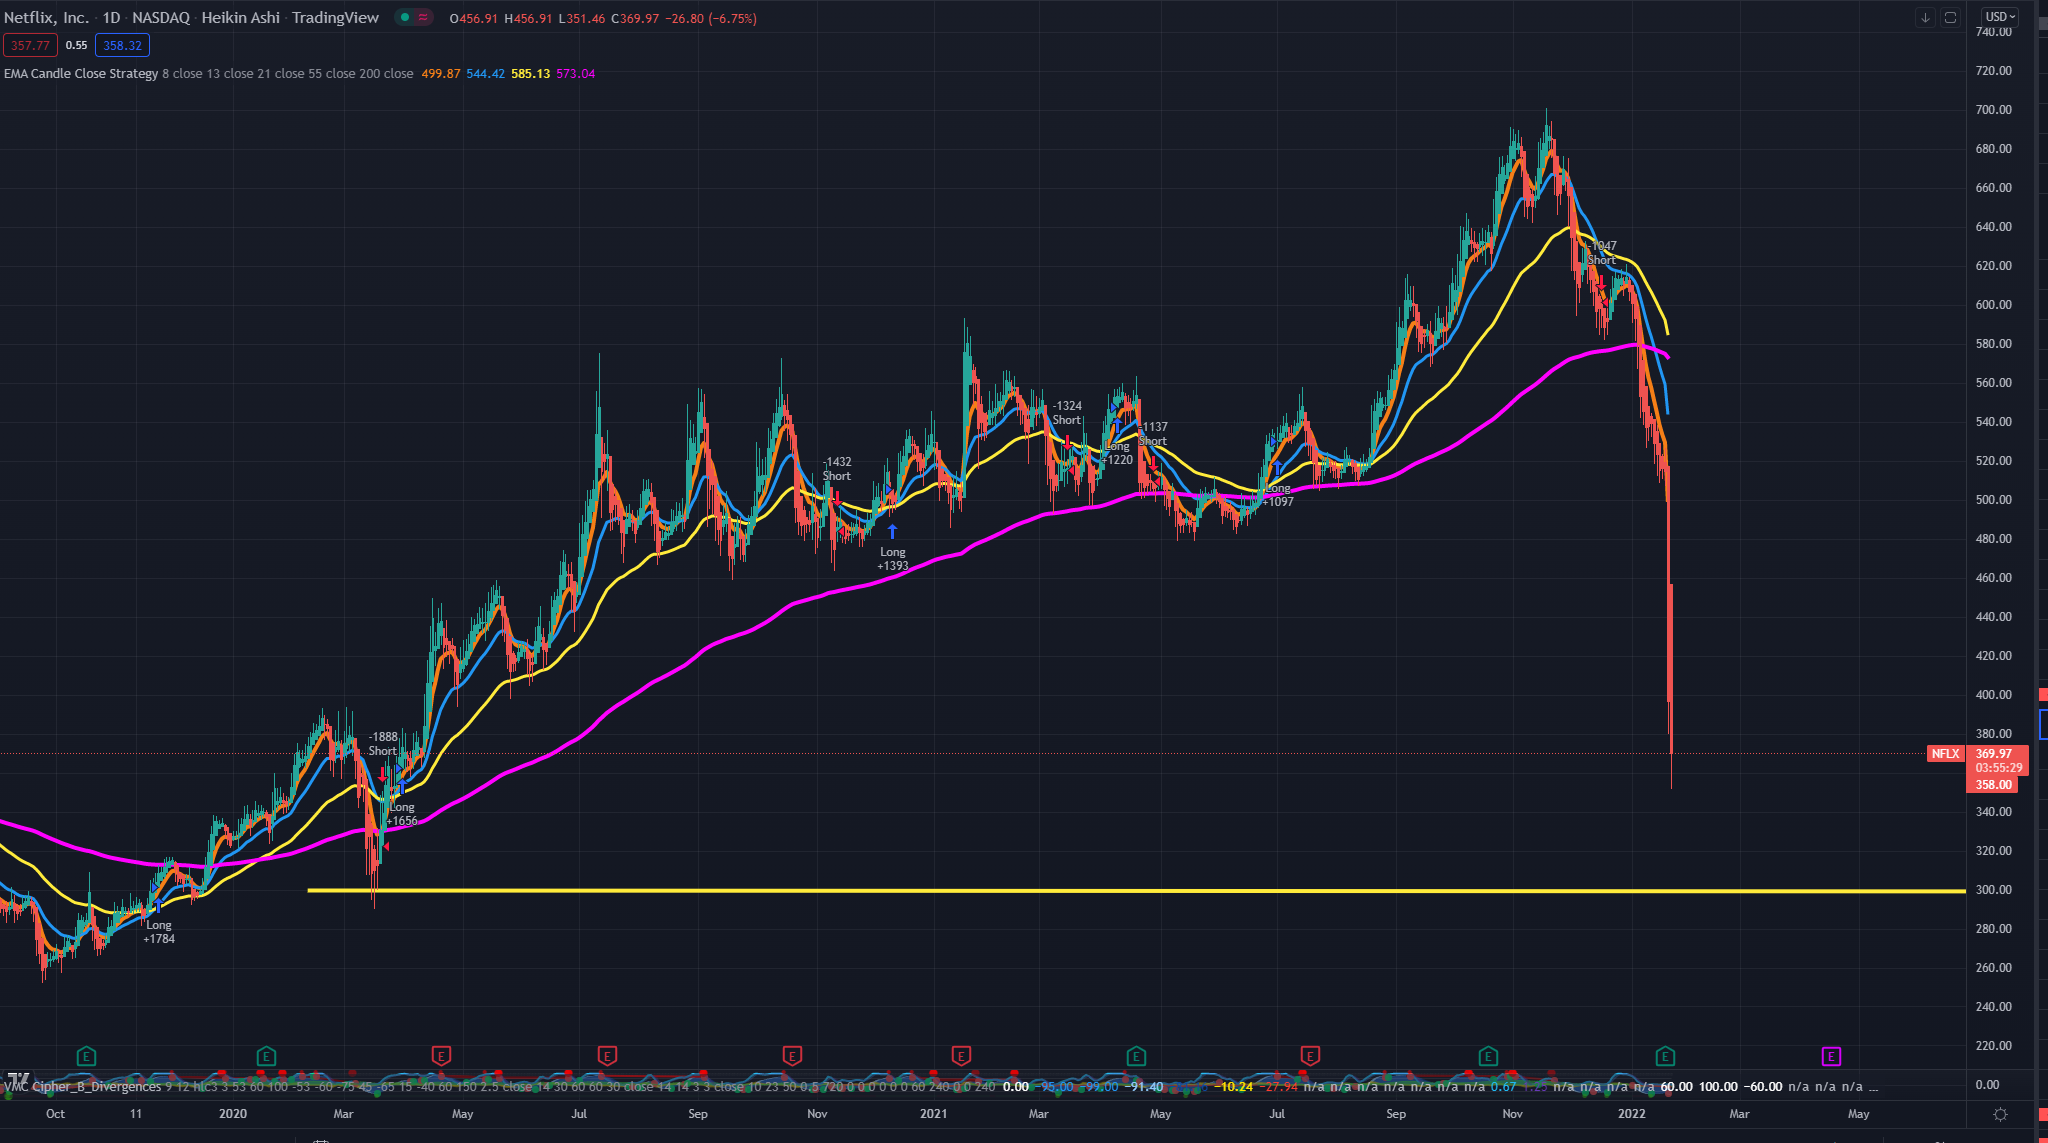The height and width of the screenshot is (1143, 2048).
Task: Click the red earnings marker for July 2021
Action: [1310, 1056]
